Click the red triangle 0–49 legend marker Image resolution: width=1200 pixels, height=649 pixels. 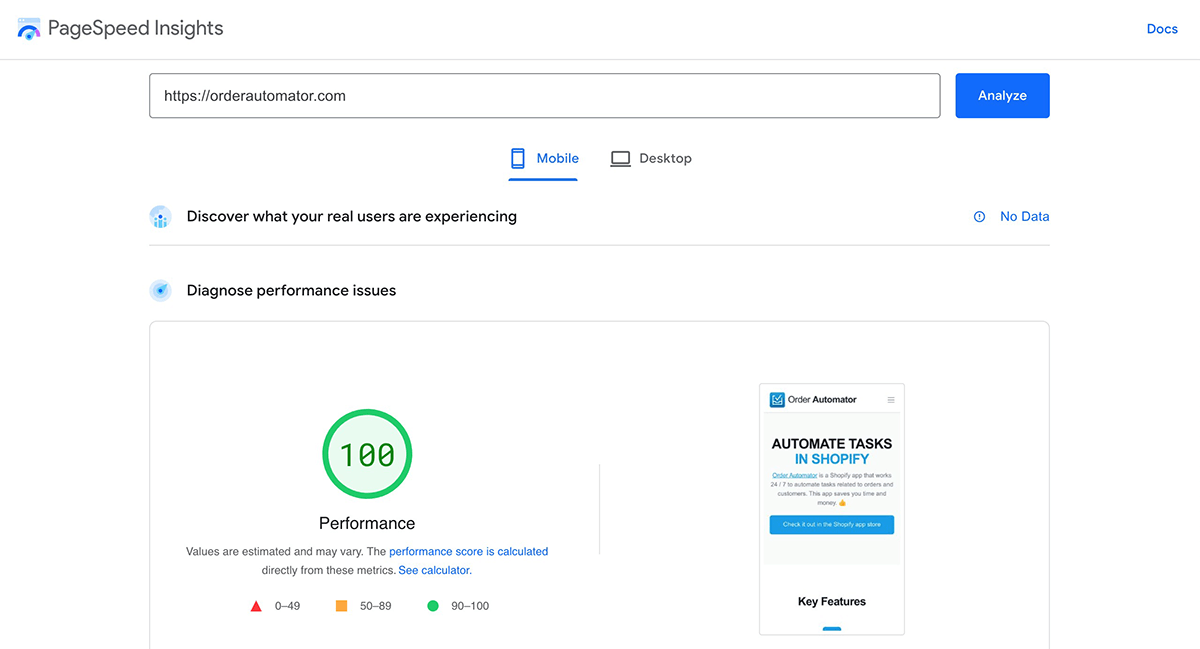(256, 606)
